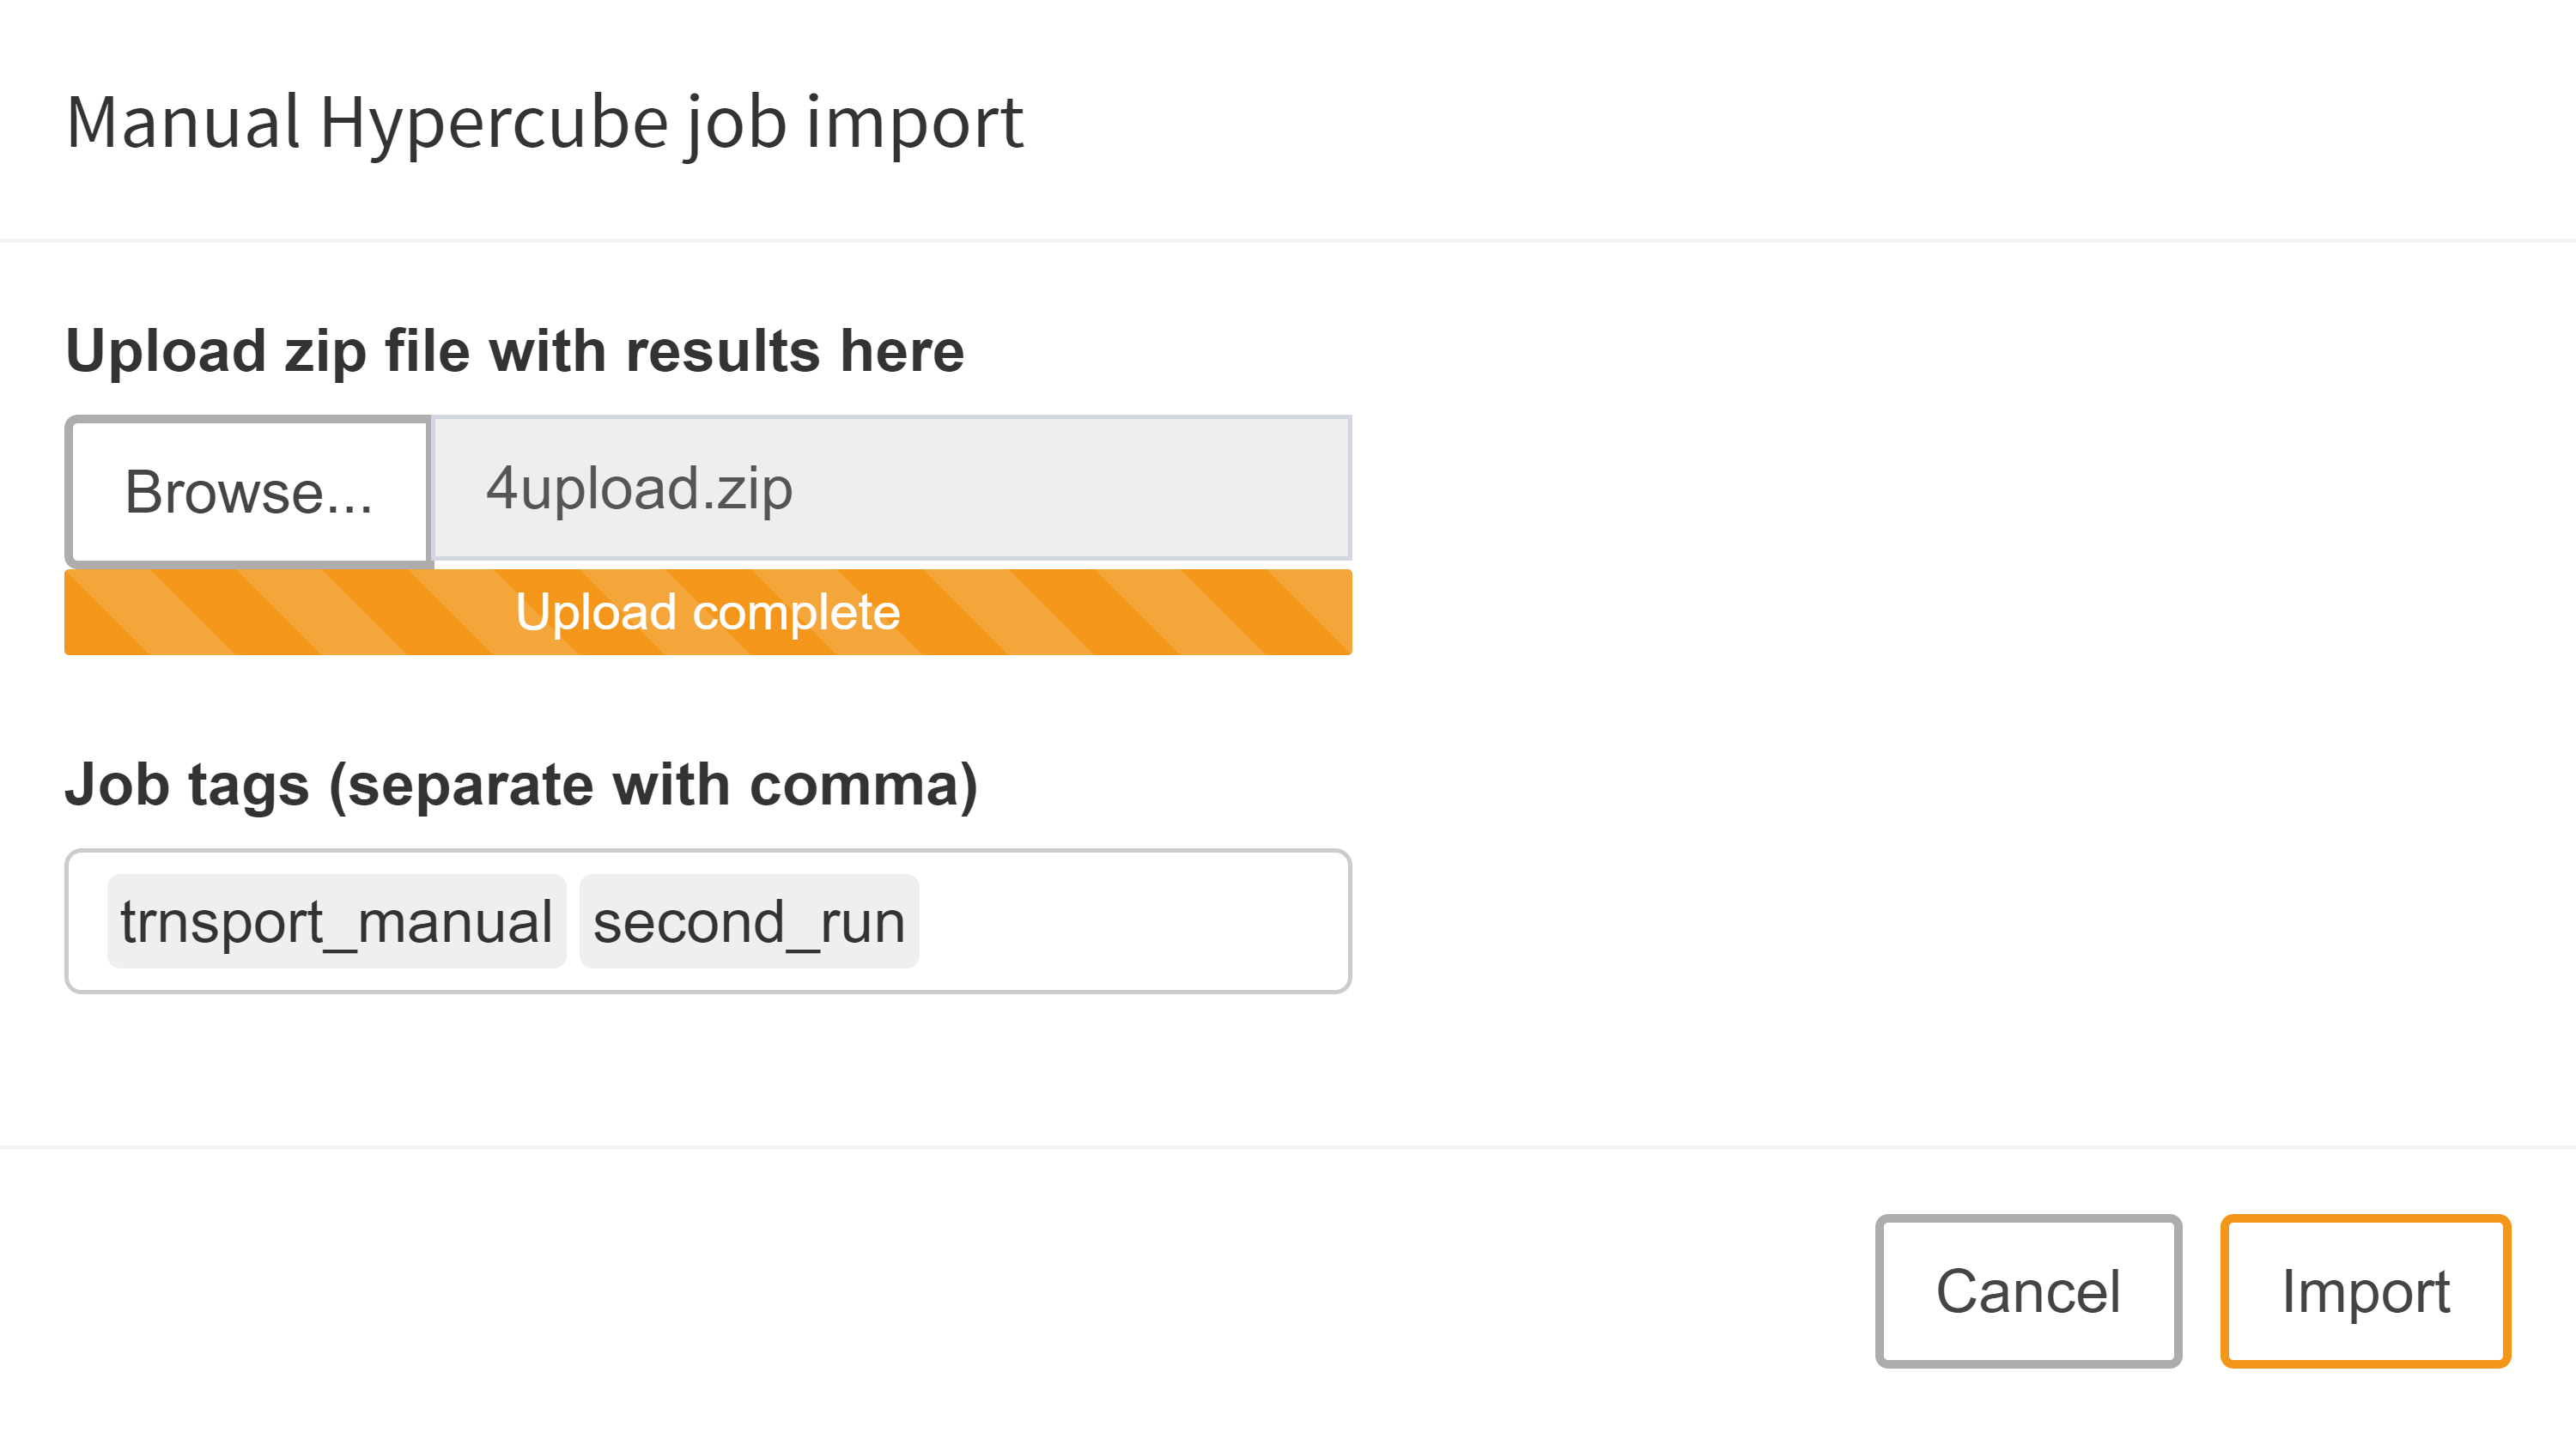This screenshot has width=2576, height=1433.
Task: Select the trnsport_manual tag
Action: pyautogui.click(x=336, y=921)
